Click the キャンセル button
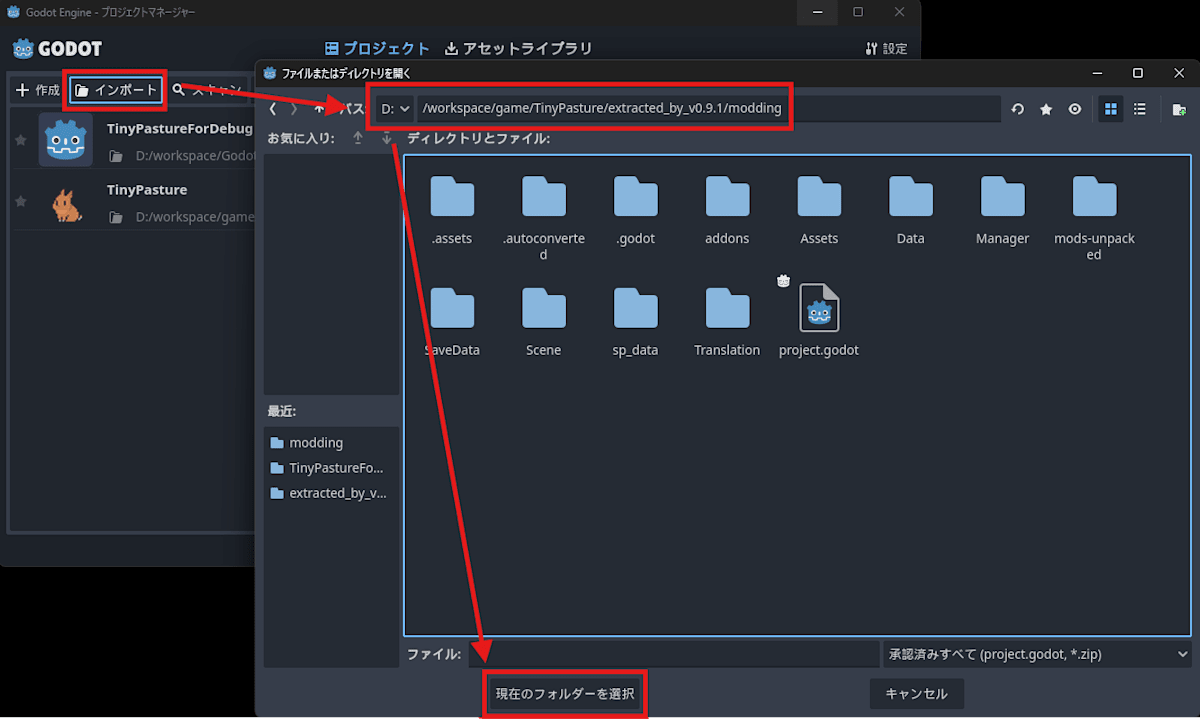1200x719 pixels. 916,693
